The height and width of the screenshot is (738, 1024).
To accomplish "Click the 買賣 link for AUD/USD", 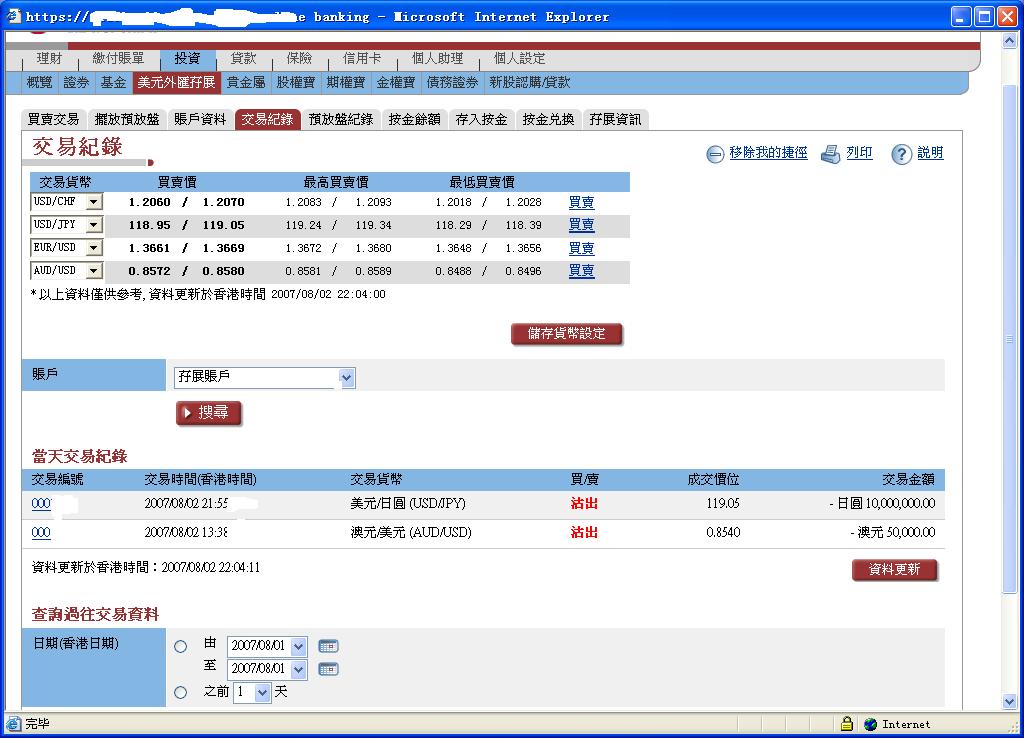I will [581, 270].
